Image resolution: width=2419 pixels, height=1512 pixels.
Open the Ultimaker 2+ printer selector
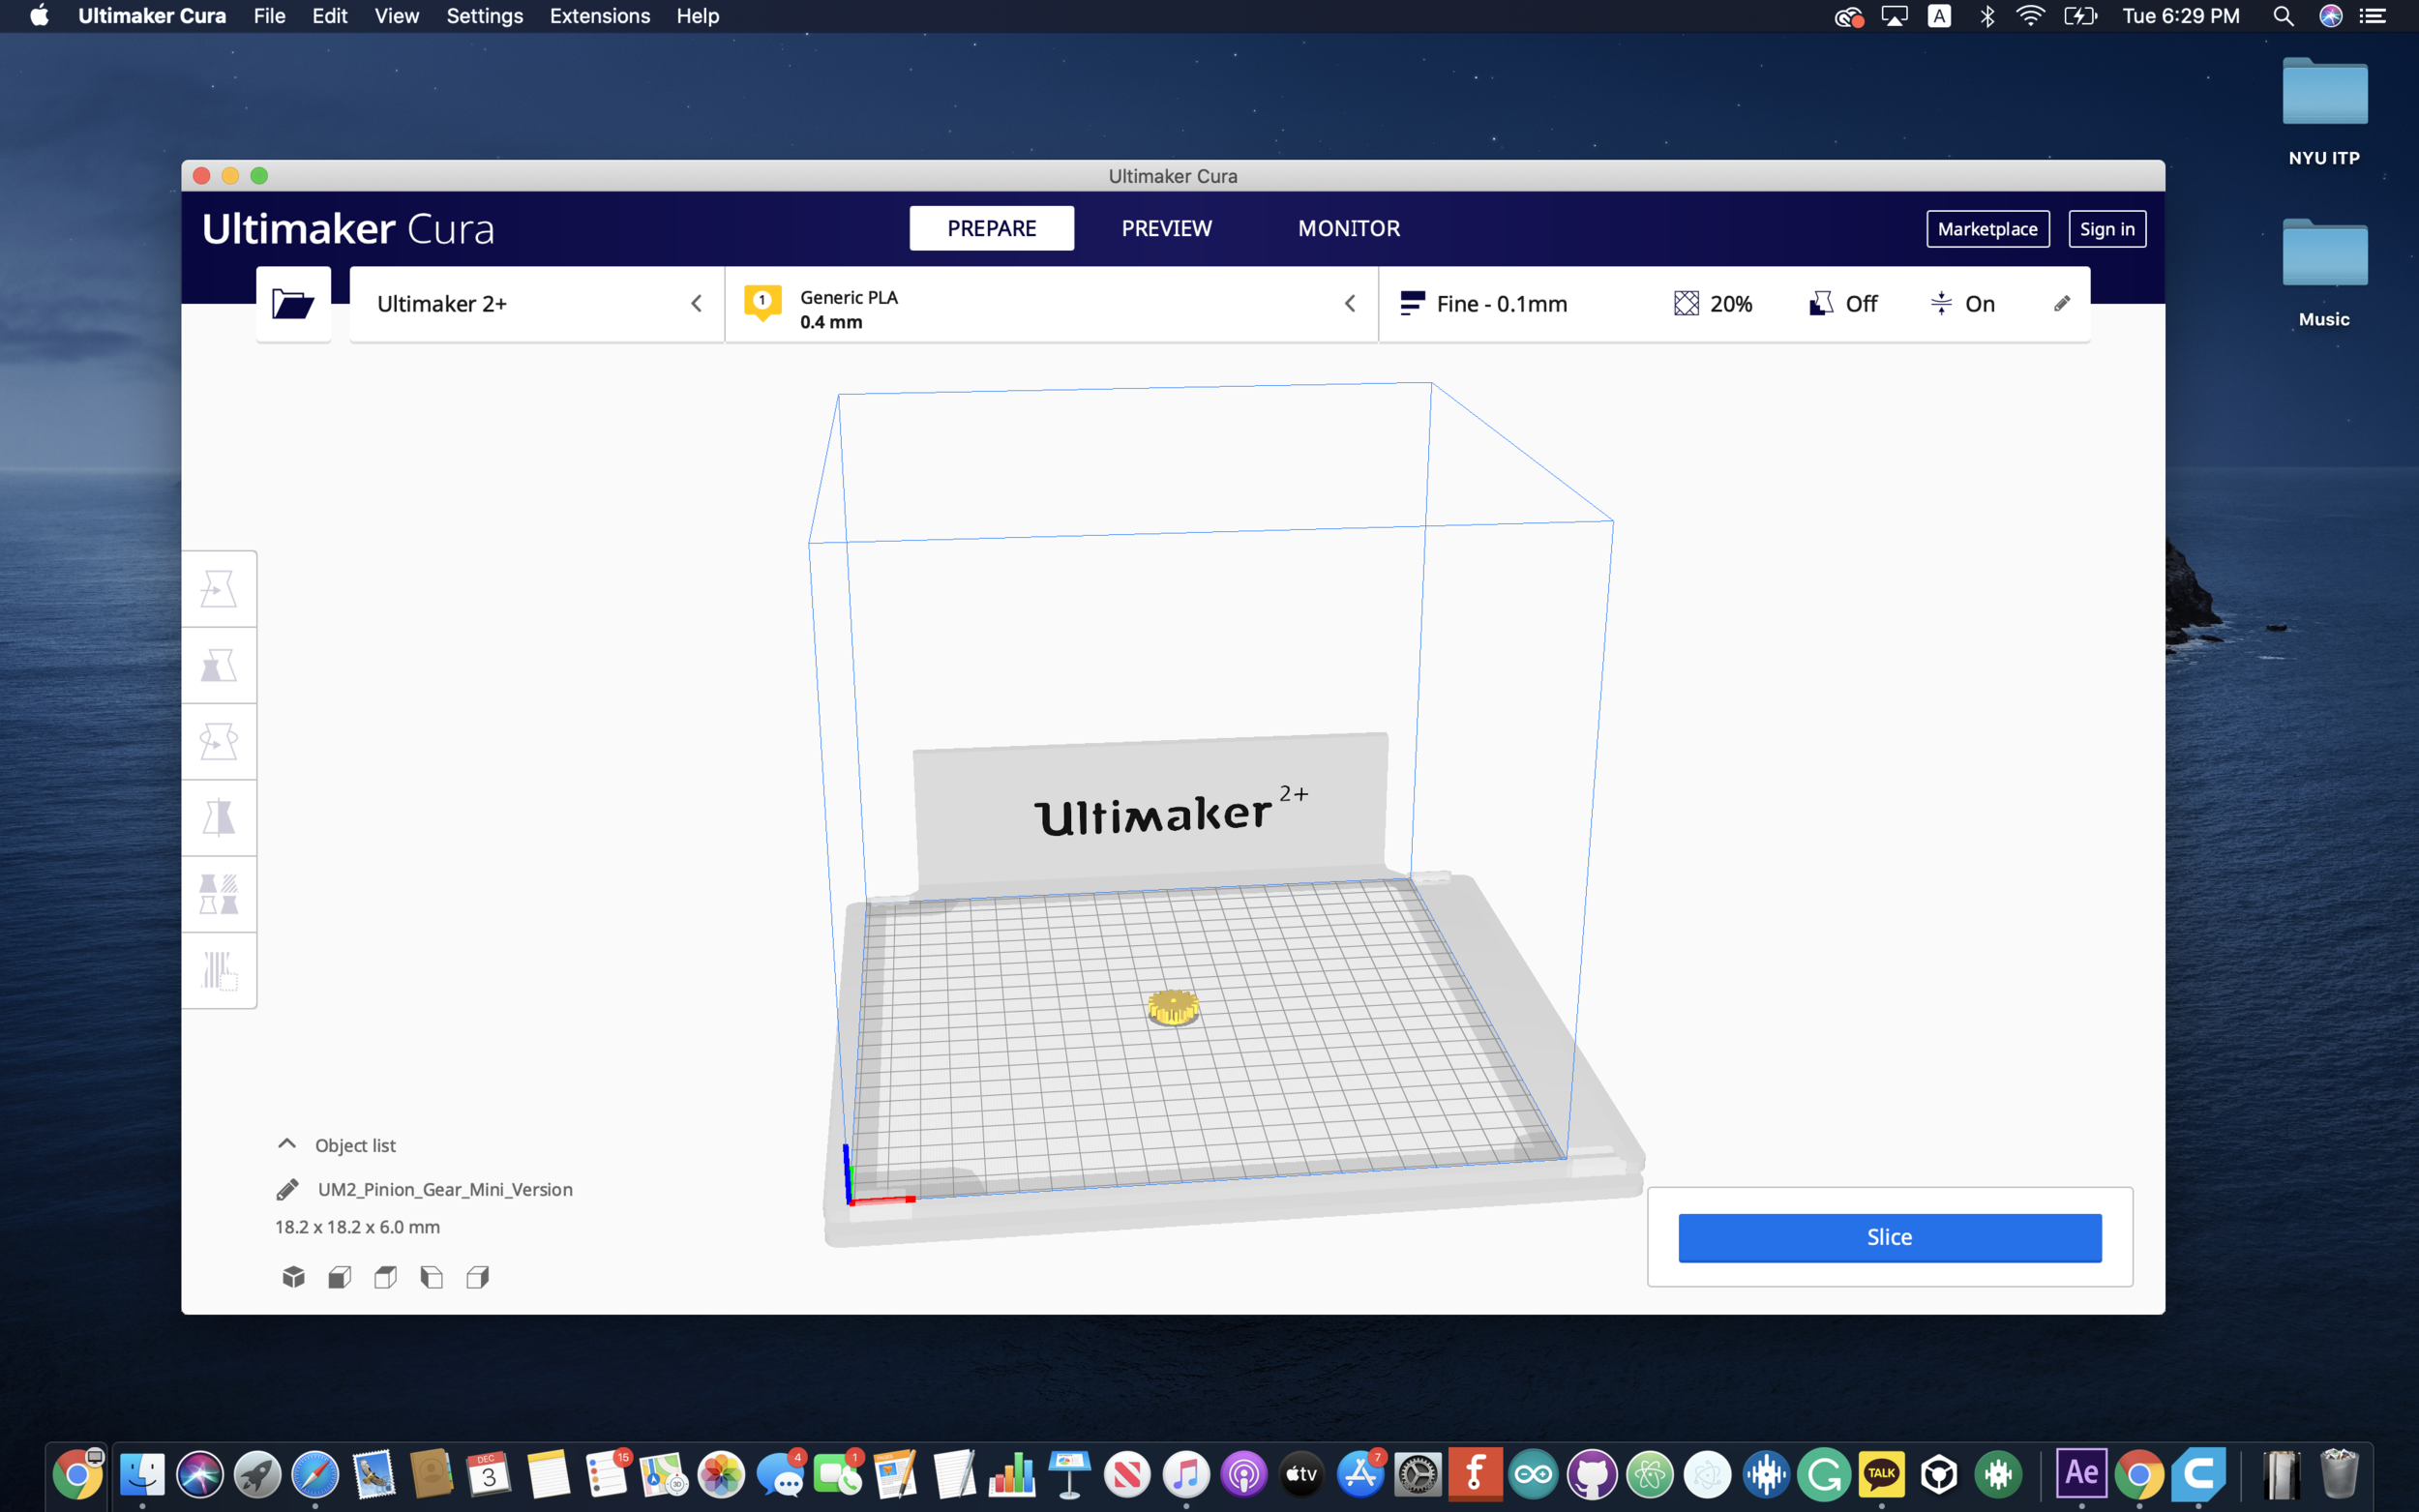pos(537,304)
